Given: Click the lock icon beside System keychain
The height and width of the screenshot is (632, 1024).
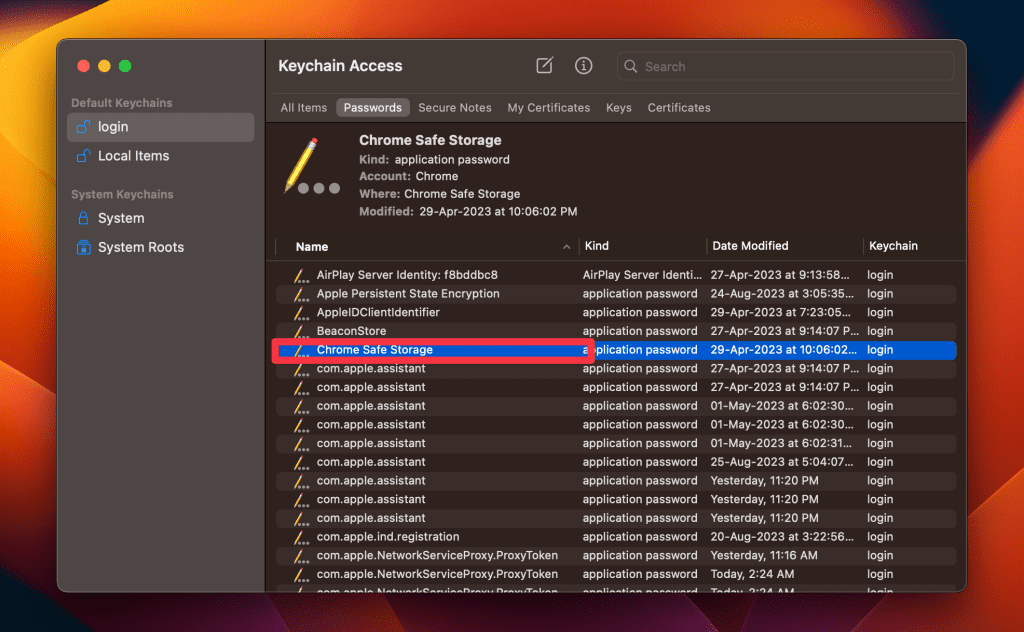Looking at the screenshot, I should (84, 218).
